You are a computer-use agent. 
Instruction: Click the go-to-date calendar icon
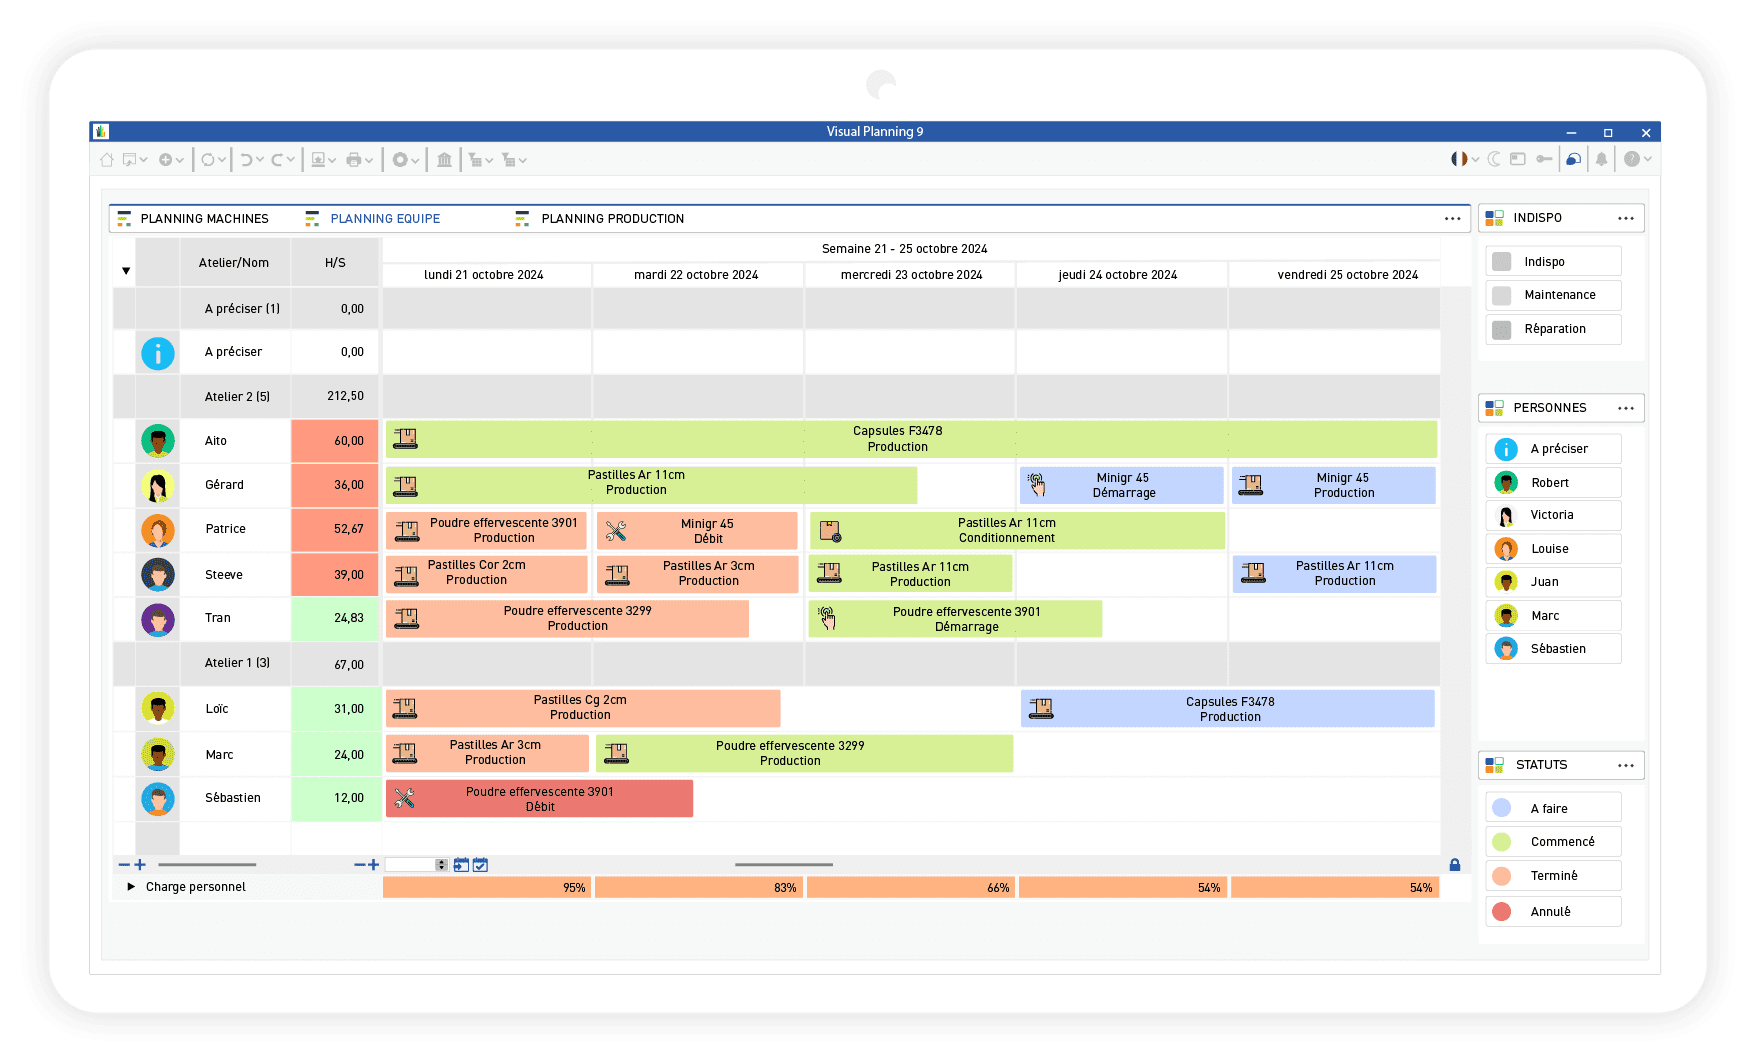pyautogui.click(x=461, y=865)
